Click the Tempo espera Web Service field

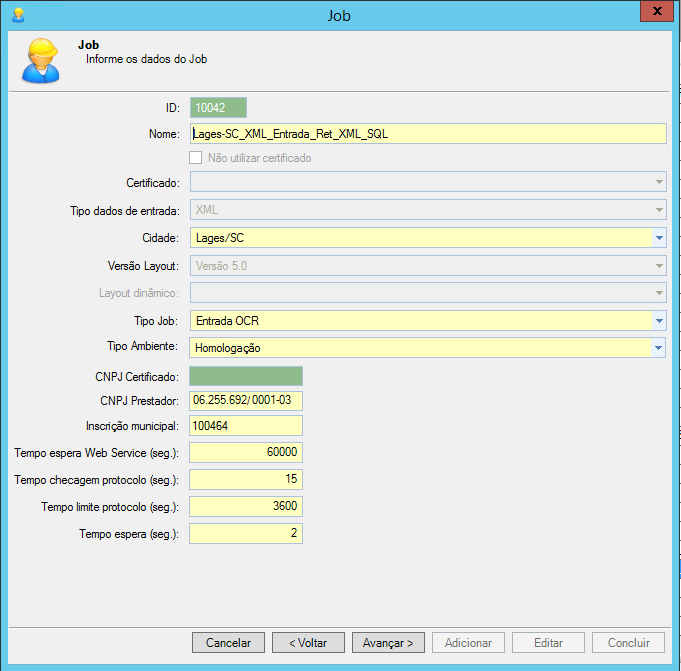pyautogui.click(x=245, y=453)
